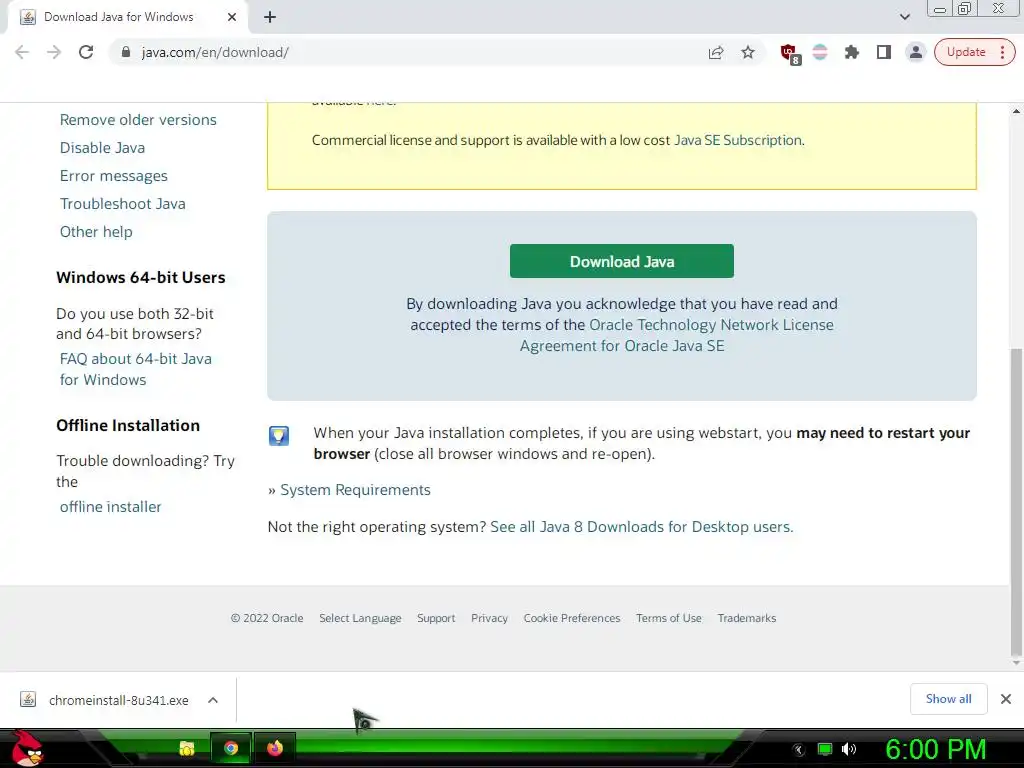Click the volume speaker tray icon
1024x768 pixels.
click(849, 749)
